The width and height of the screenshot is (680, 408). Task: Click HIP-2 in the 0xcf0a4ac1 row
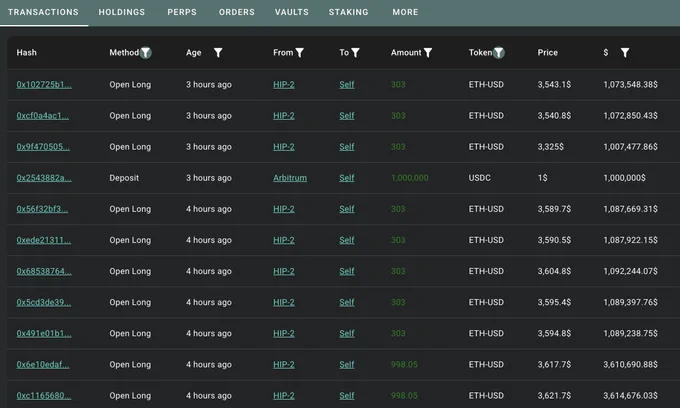(284, 116)
